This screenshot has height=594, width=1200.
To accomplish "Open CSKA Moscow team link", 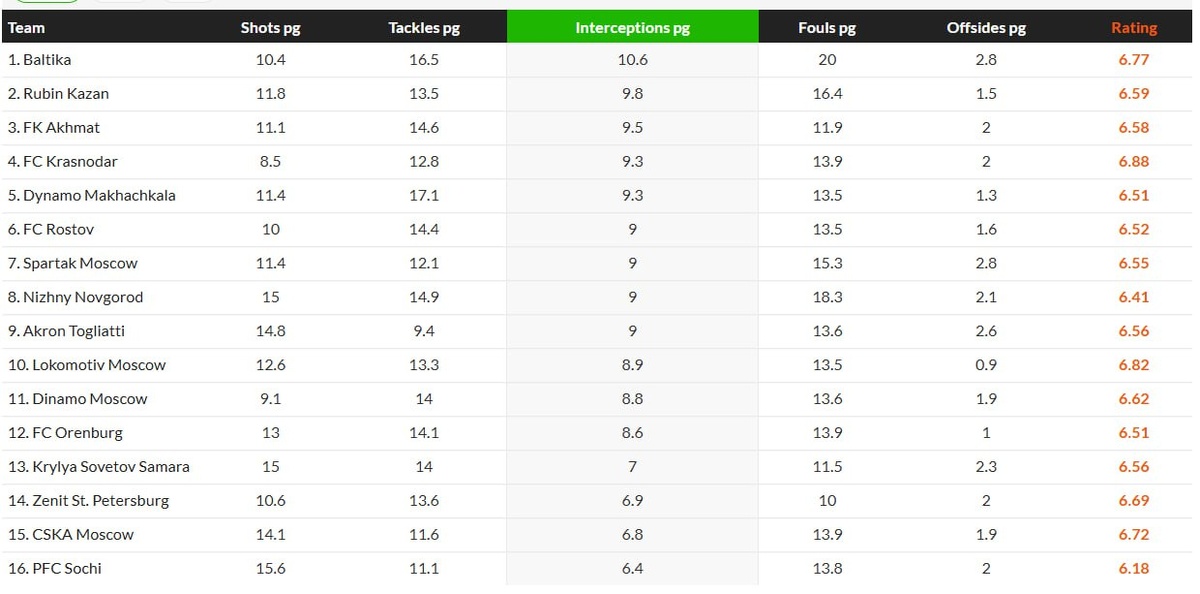I will tap(83, 535).
